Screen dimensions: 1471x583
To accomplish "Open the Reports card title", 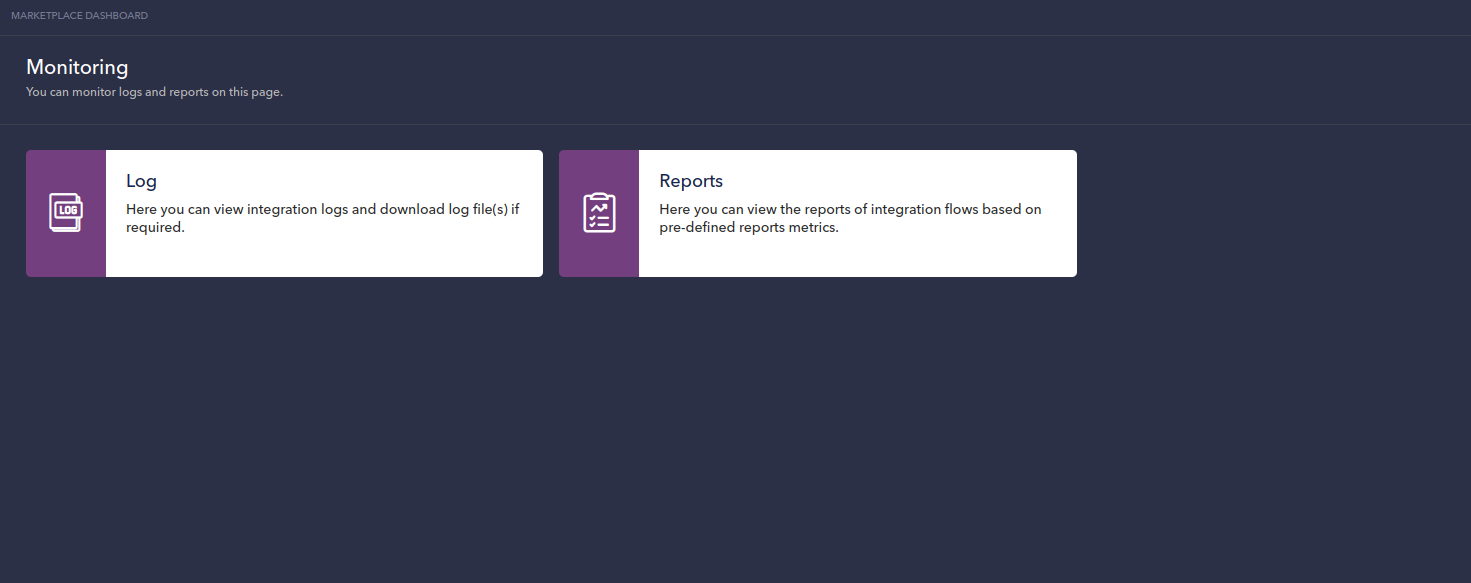I will (x=690, y=181).
